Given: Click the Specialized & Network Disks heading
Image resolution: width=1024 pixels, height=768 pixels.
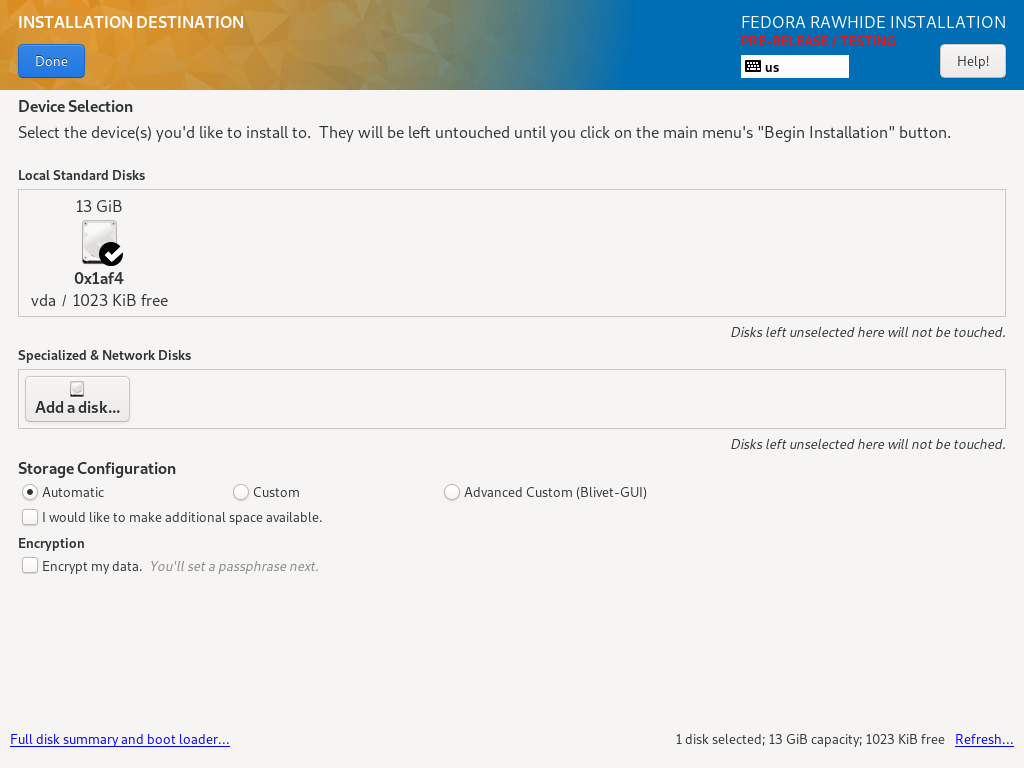Looking at the screenshot, I should (104, 355).
